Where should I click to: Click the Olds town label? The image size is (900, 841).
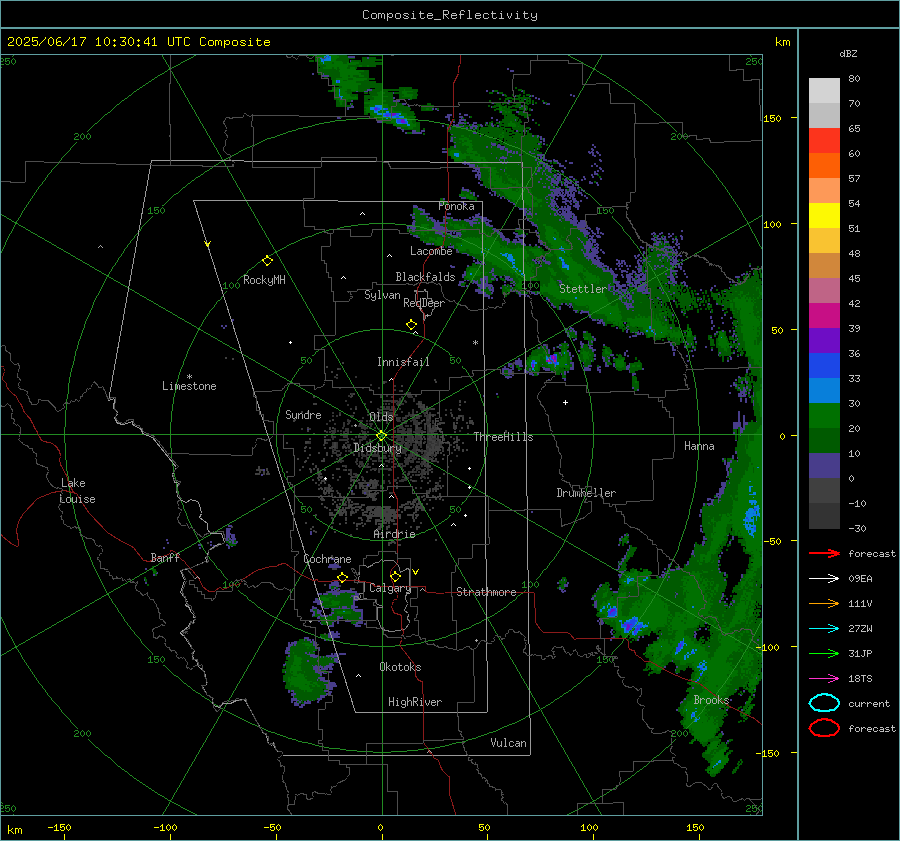381,417
